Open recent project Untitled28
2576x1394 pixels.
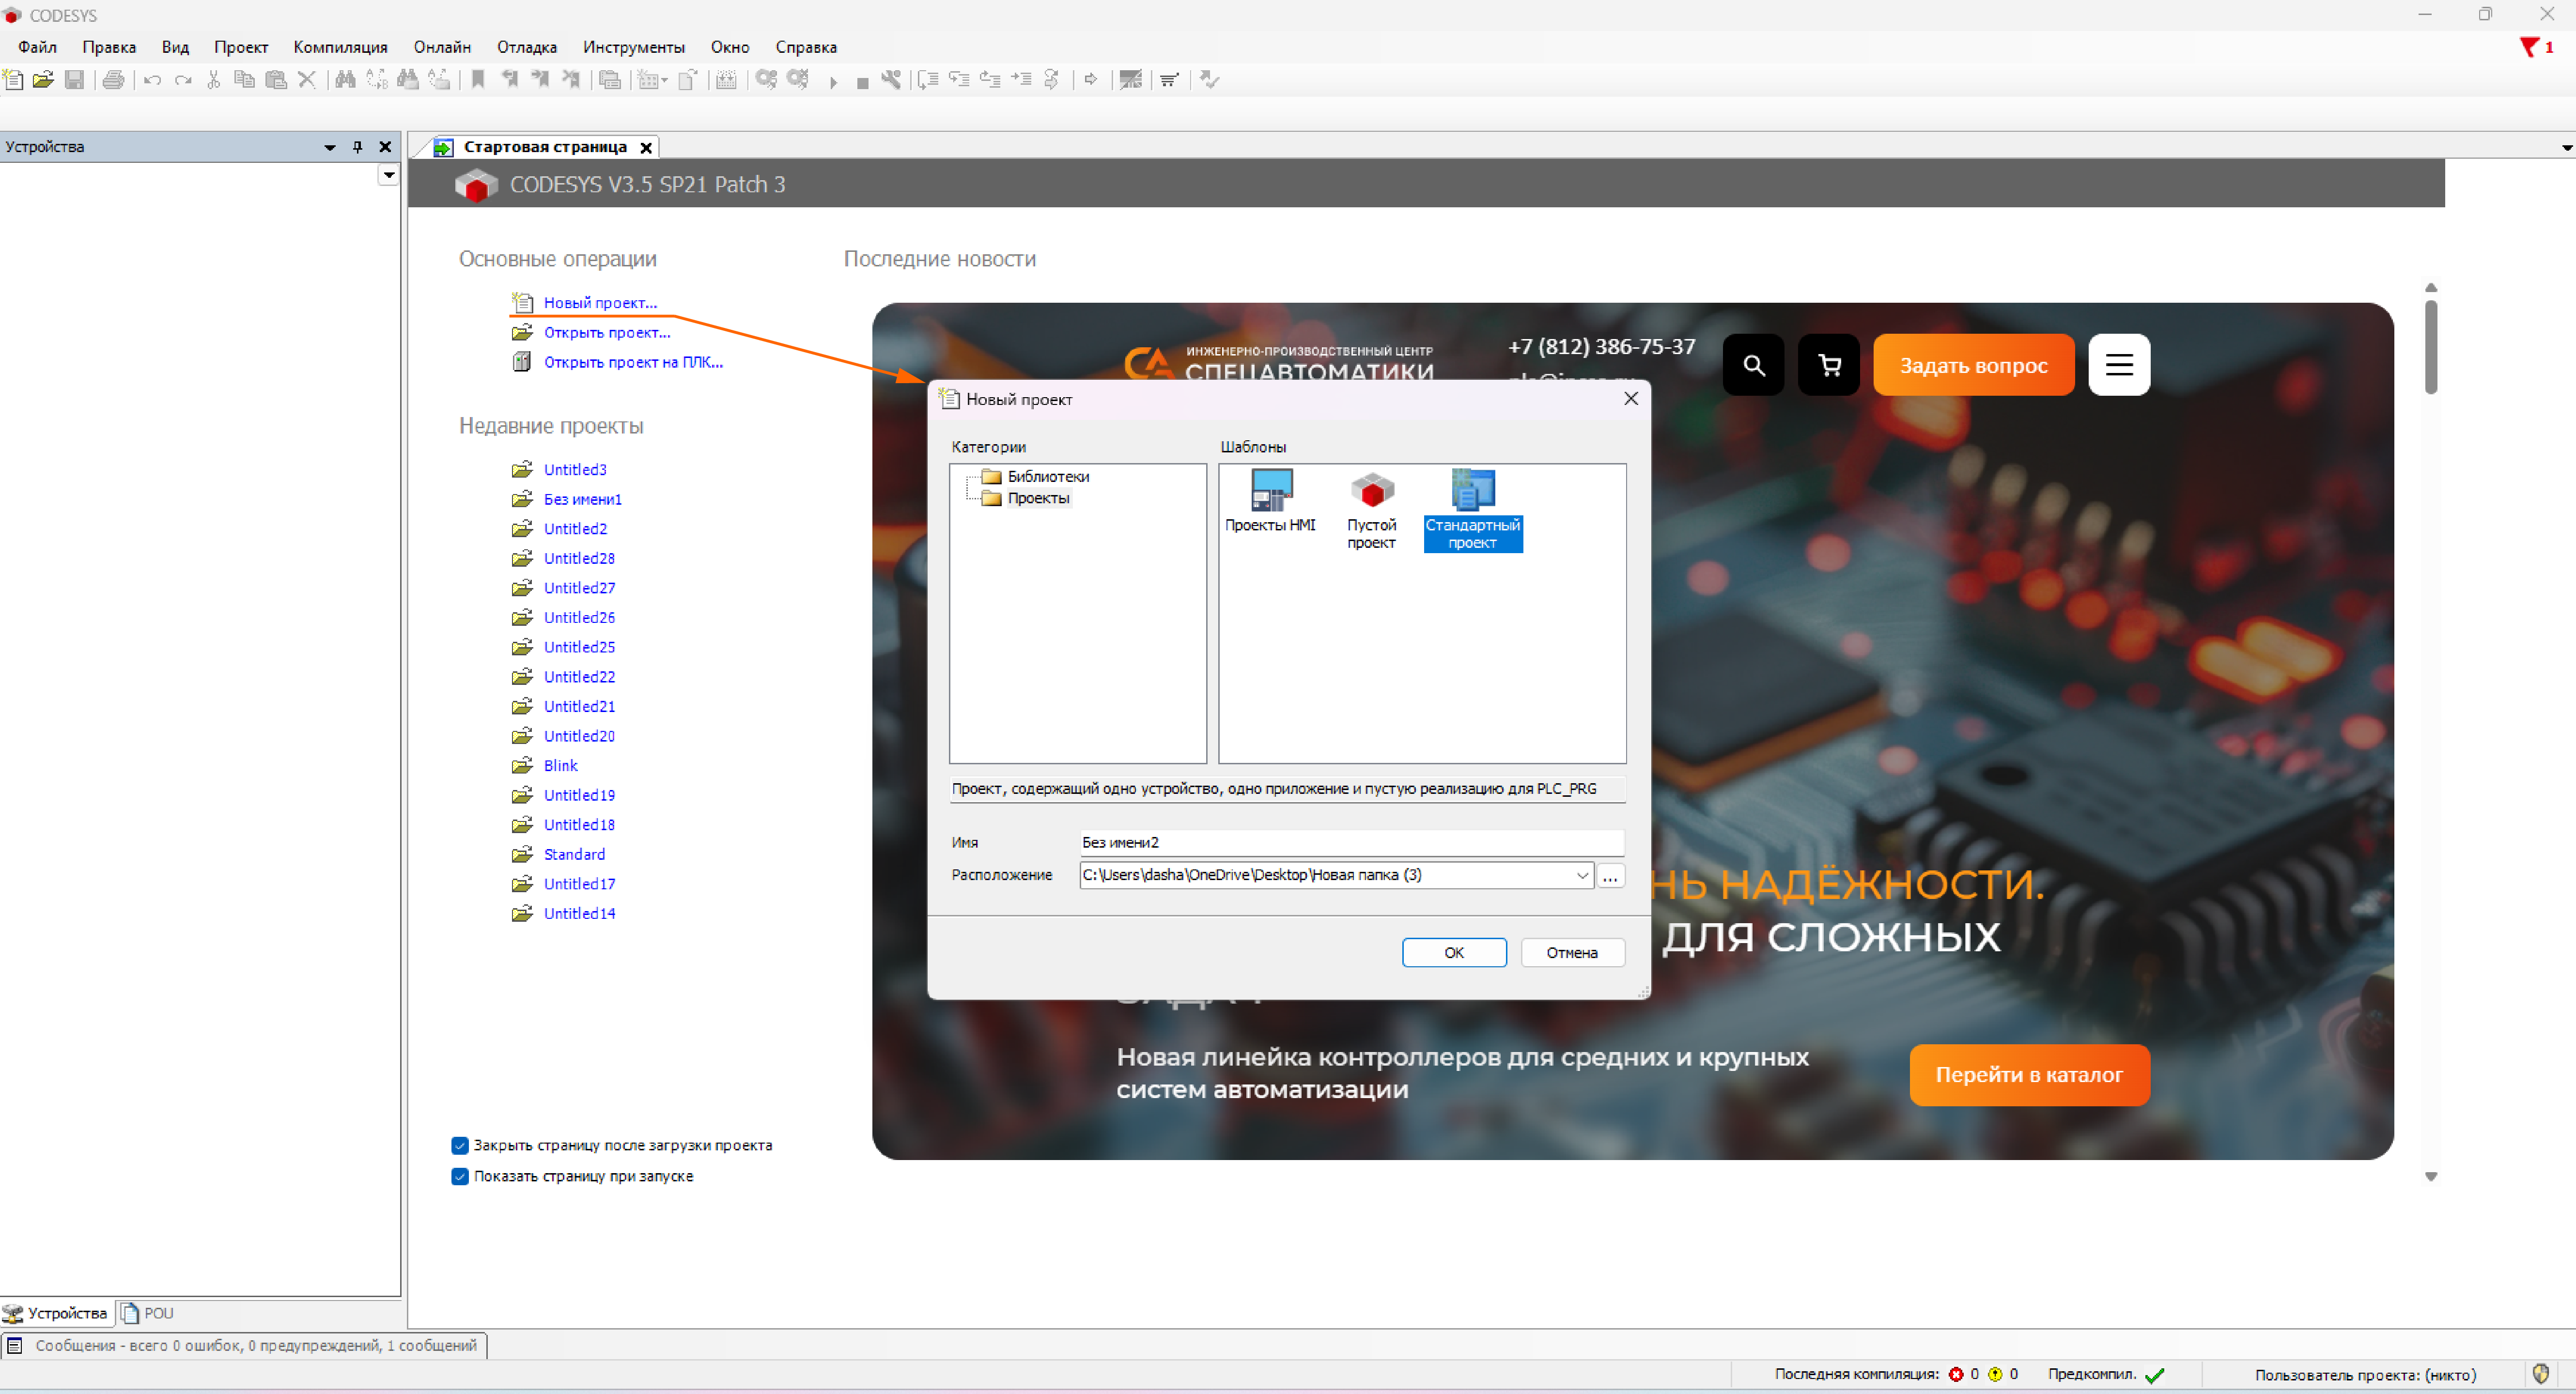tap(579, 558)
